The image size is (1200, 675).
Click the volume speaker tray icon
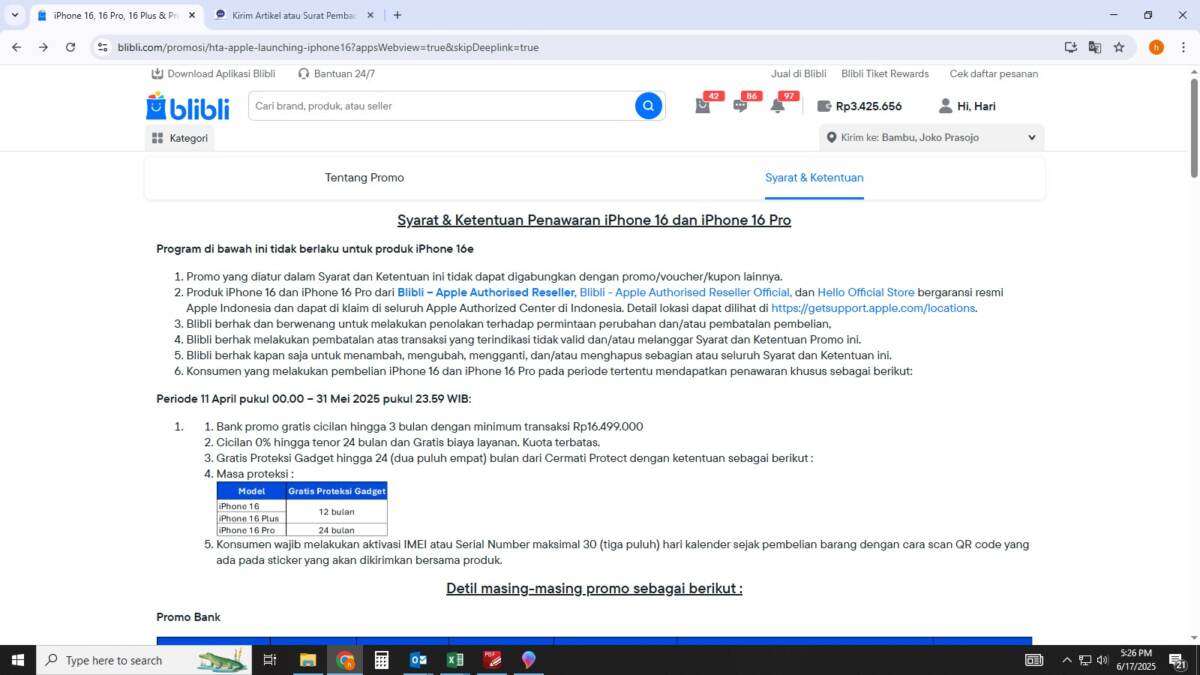click(1102, 660)
